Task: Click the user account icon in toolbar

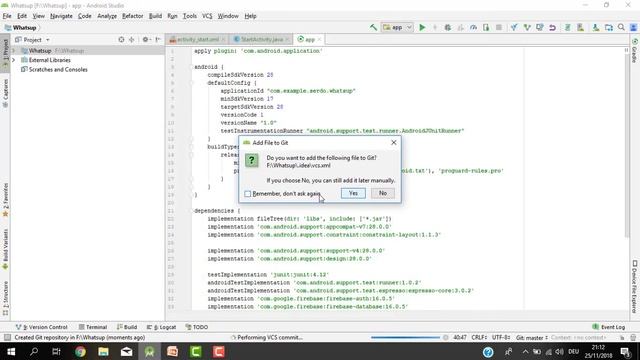Action: [633, 27]
